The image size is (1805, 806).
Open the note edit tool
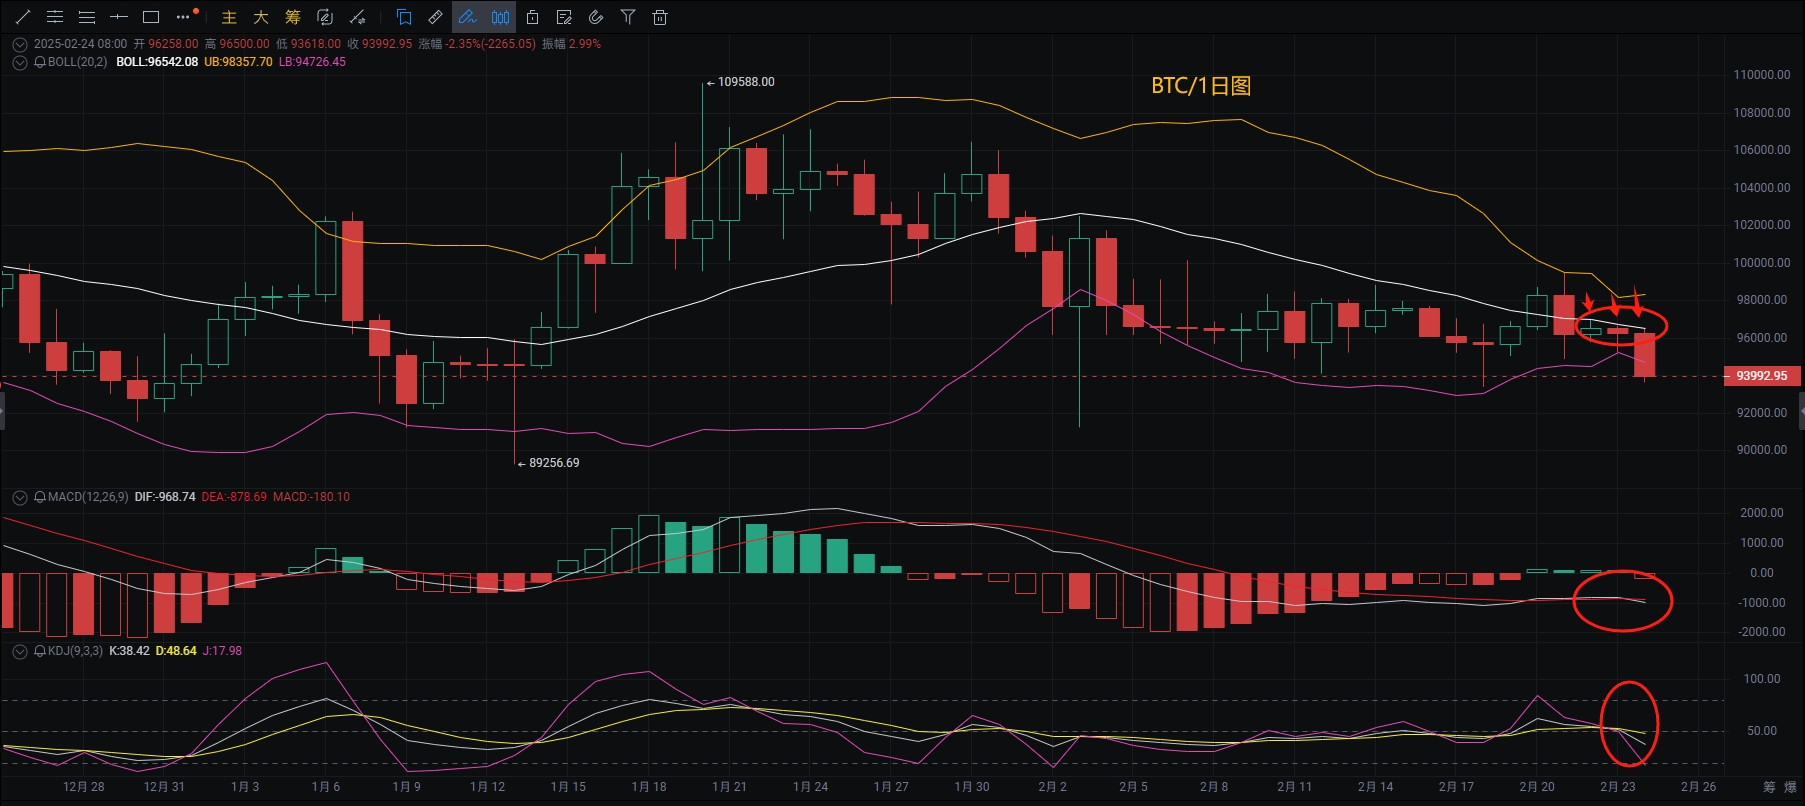tap(564, 17)
